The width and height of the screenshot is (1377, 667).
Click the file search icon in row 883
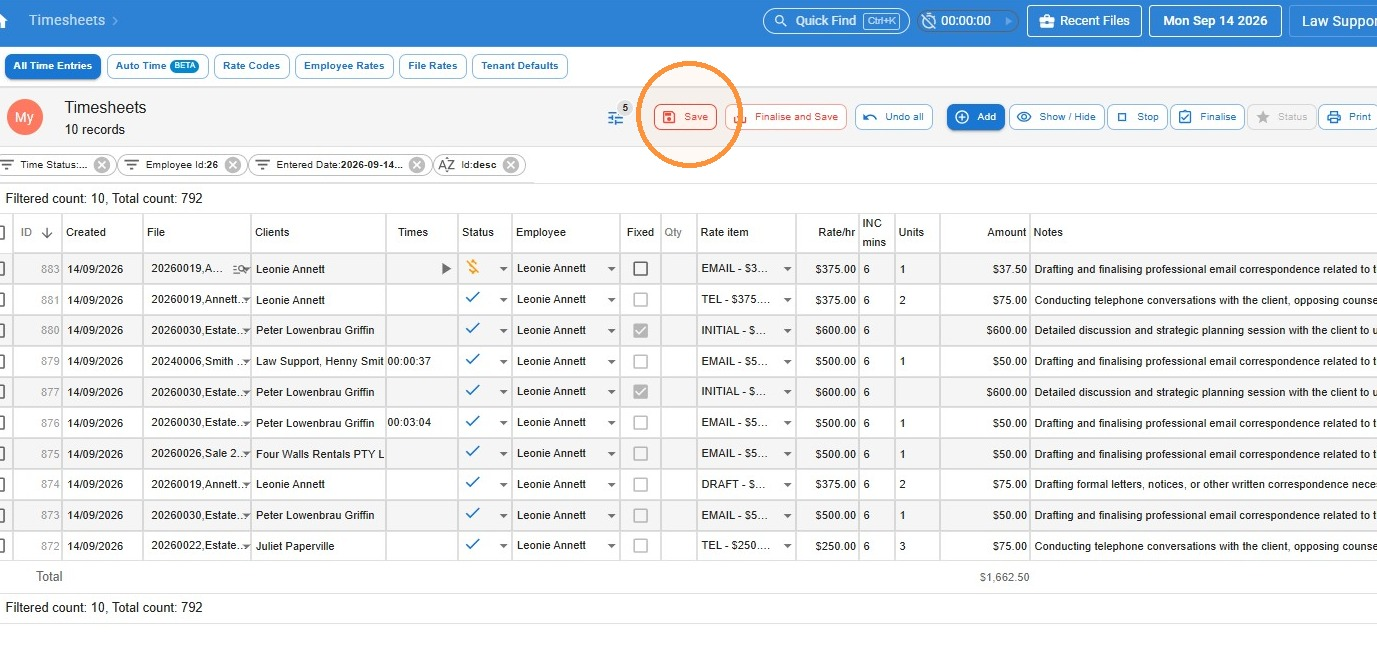pos(240,269)
